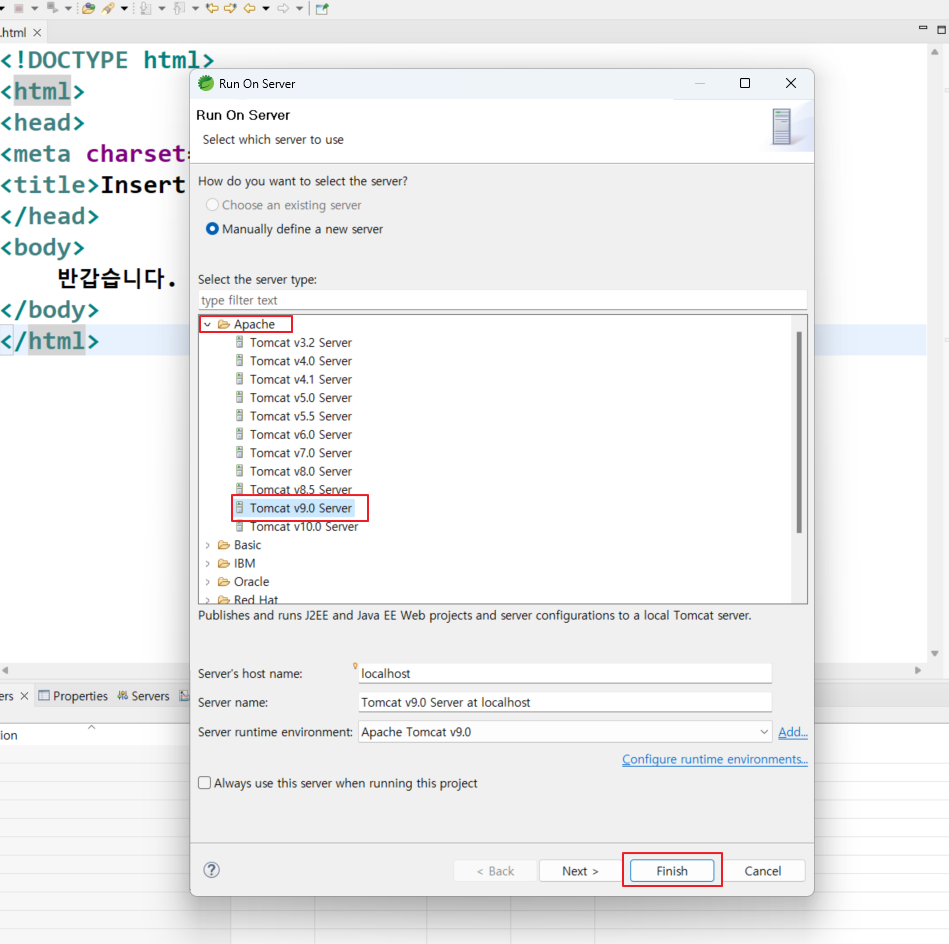Click the Search flashlight toolbar icon
The width and height of the screenshot is (949, 944).
click(108, 8)
